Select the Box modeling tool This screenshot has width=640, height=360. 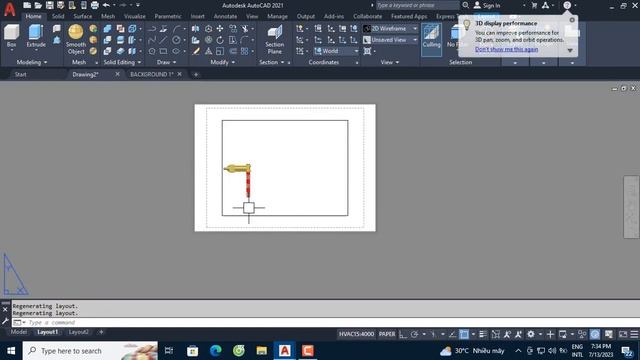[x=11, y=36]
